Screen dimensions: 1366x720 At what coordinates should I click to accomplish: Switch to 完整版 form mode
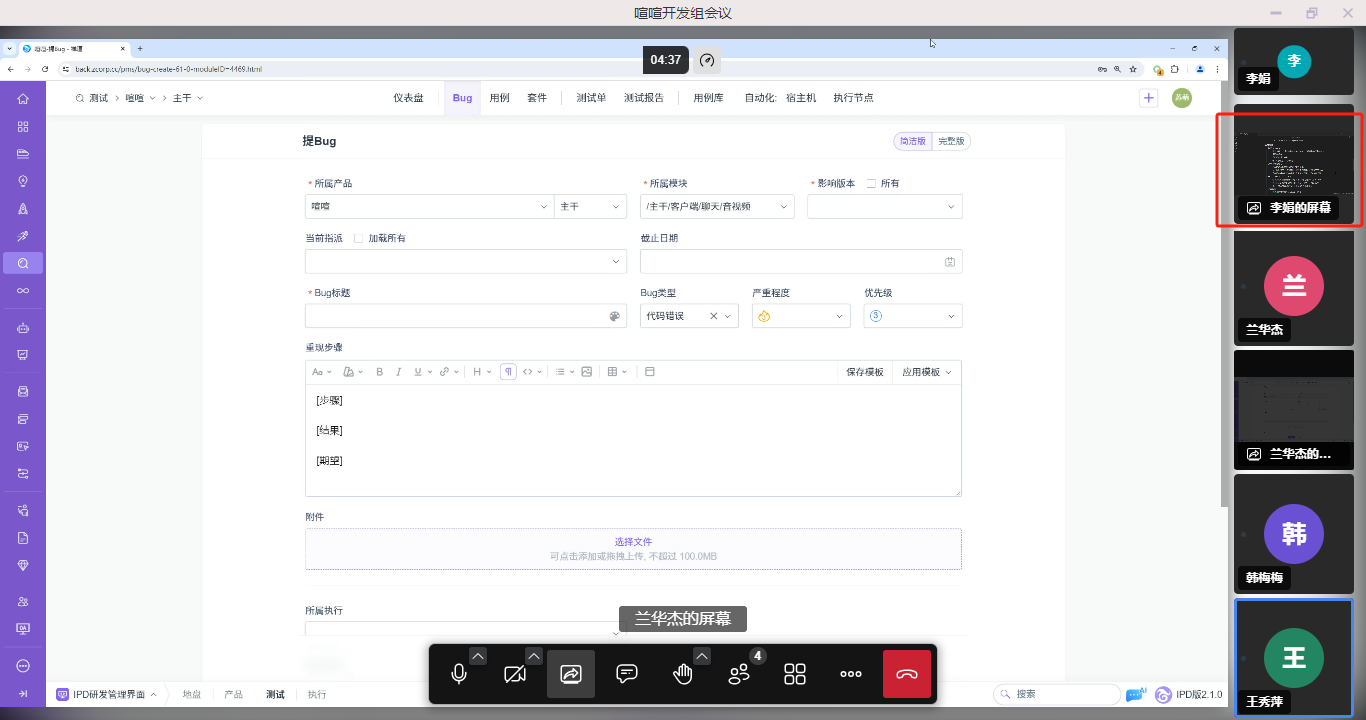click(x=951, y=142)
